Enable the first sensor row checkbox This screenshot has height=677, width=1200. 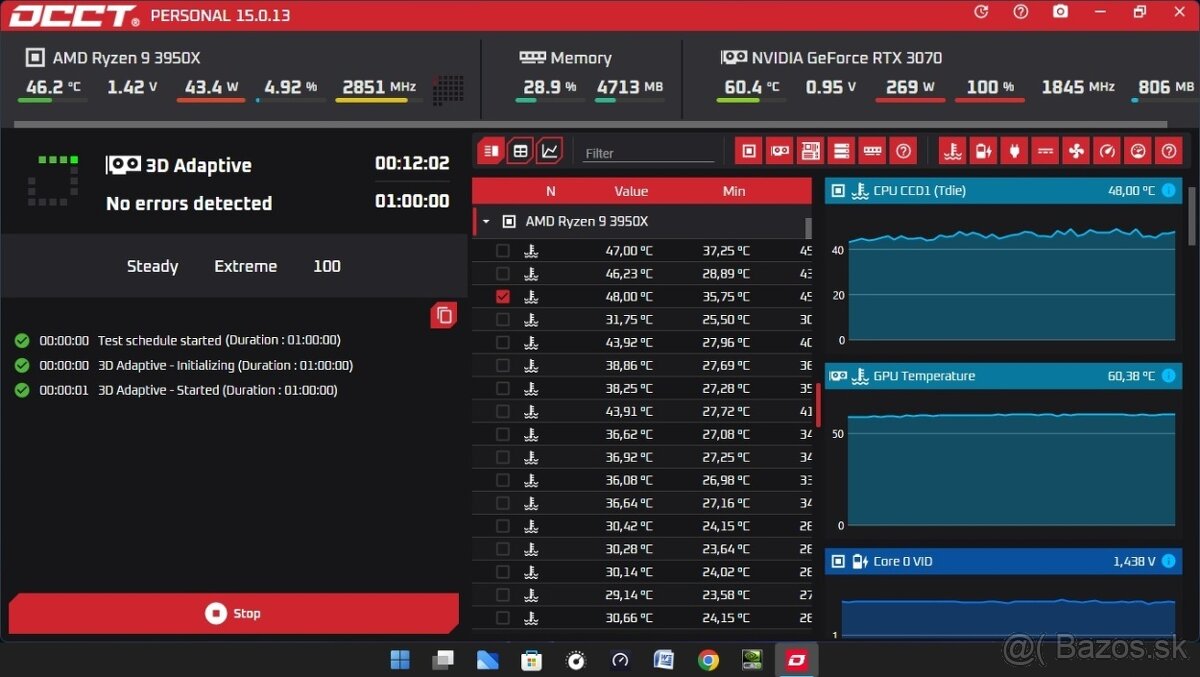[x=502, y=250]
